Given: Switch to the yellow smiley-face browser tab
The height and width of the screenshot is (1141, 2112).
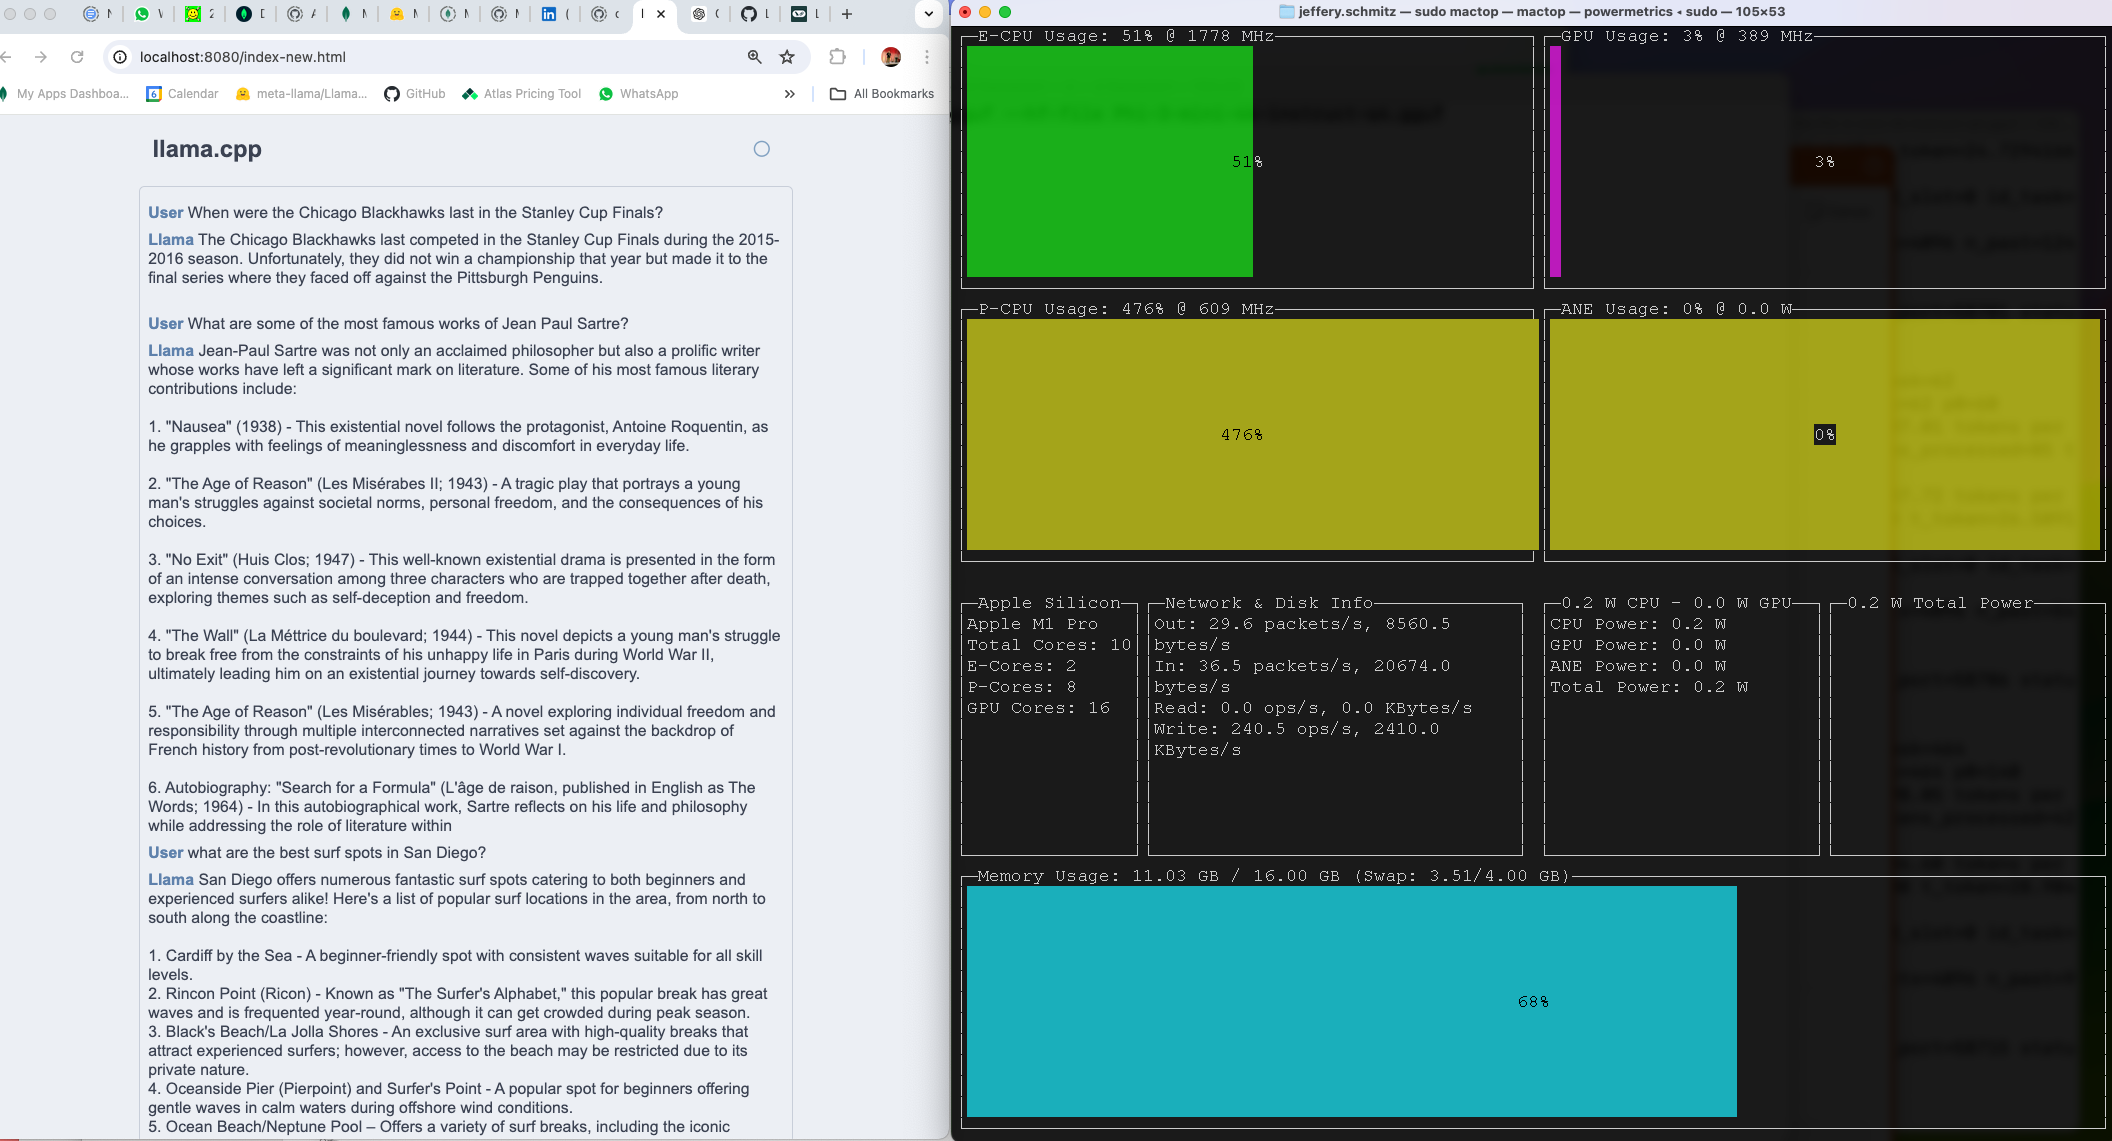Looking at the screenshot, I should pos(193,14).
